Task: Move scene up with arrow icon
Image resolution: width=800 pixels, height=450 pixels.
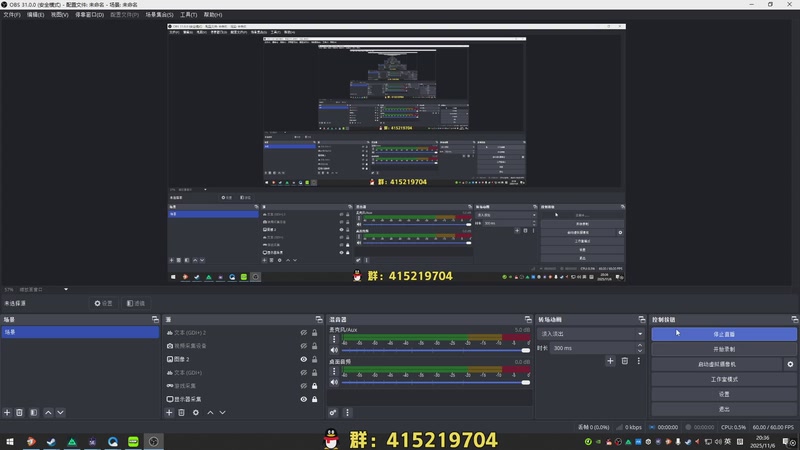Action: coord(48,412)
